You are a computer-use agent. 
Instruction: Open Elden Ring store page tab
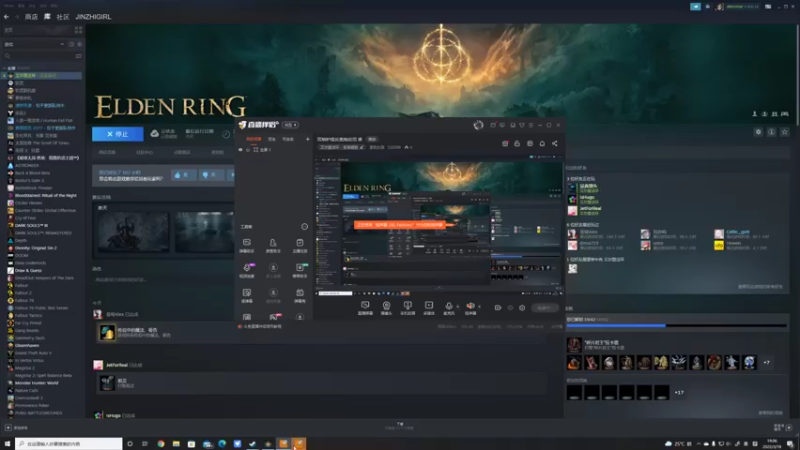coord(107,152)
